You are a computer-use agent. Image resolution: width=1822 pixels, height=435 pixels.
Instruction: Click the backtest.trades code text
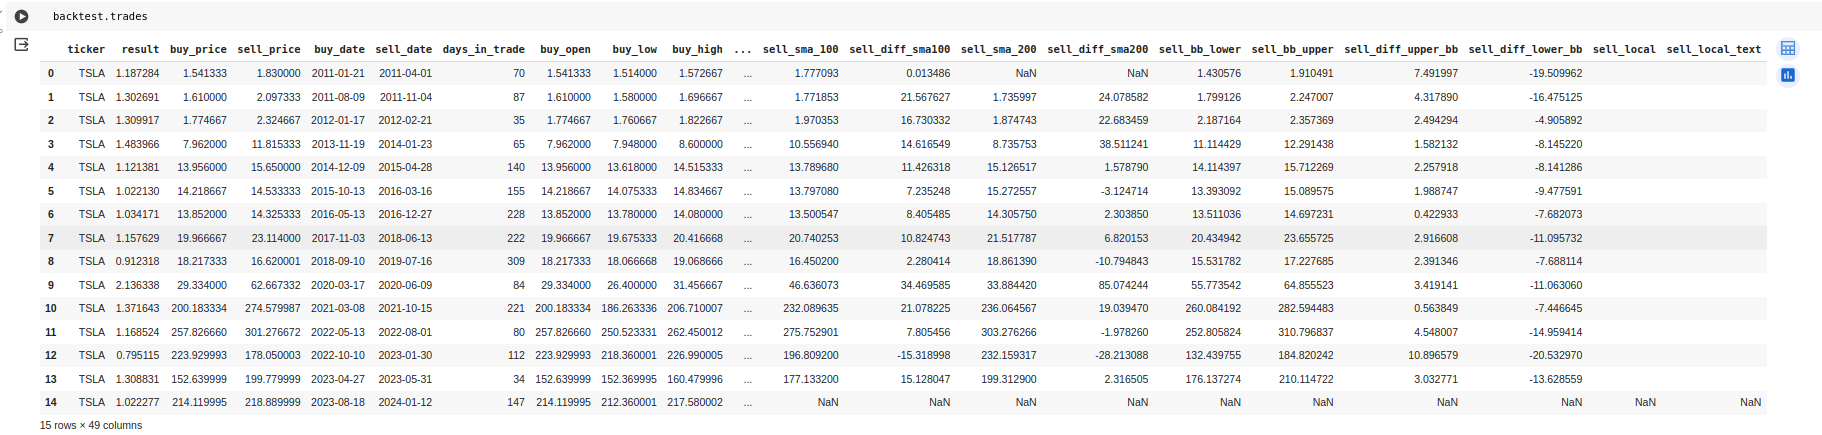click(x=100, y=16)
